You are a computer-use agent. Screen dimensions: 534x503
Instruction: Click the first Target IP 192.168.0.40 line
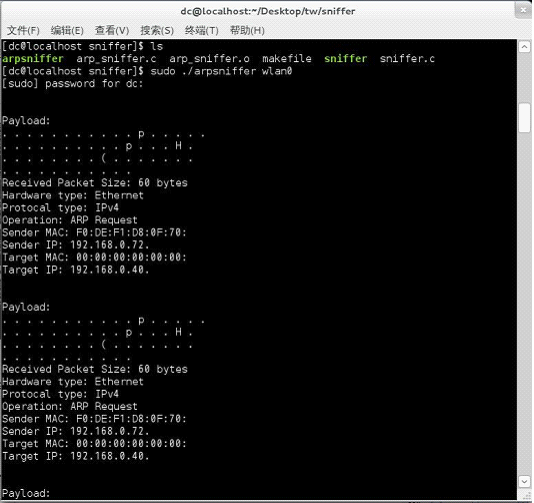point(76,270)
